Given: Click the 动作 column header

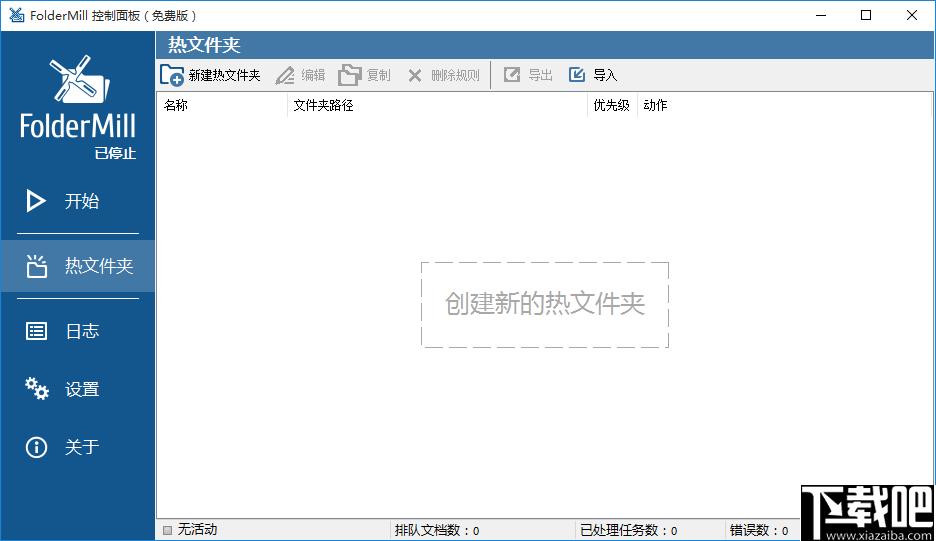Looking at the screenshot, I should (x=655, y=105).
